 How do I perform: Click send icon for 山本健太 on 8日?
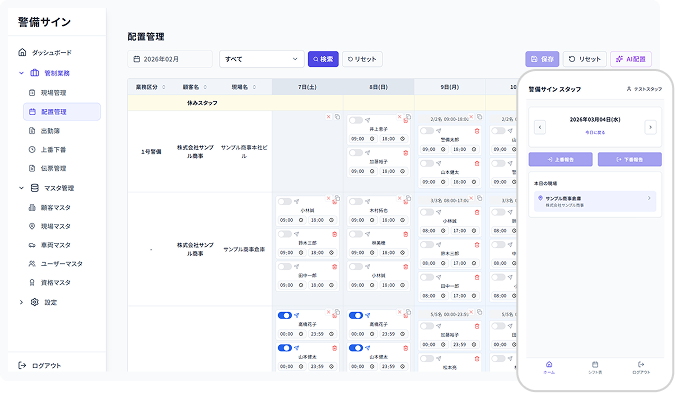click(368, 348)
